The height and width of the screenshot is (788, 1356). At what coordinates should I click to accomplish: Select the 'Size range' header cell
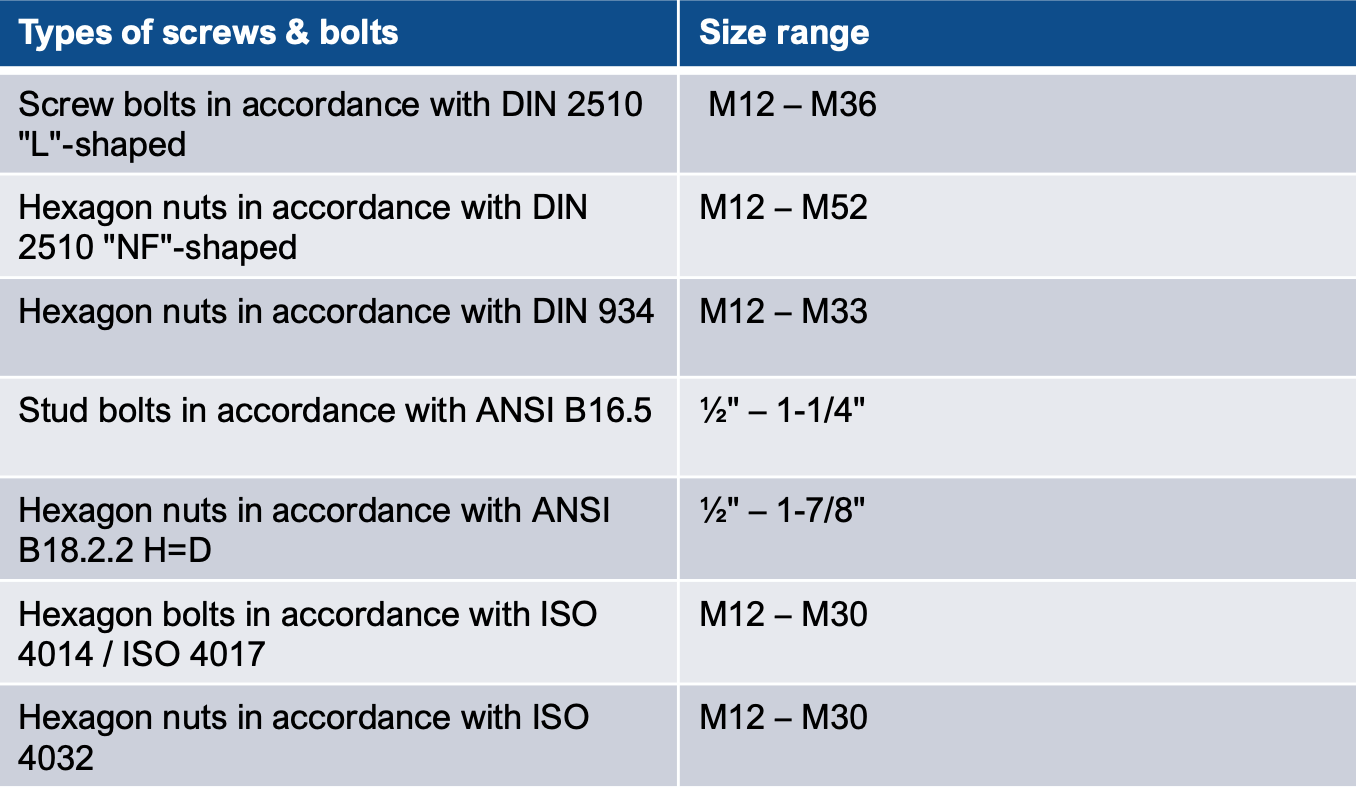click(x=1017, y=33)
